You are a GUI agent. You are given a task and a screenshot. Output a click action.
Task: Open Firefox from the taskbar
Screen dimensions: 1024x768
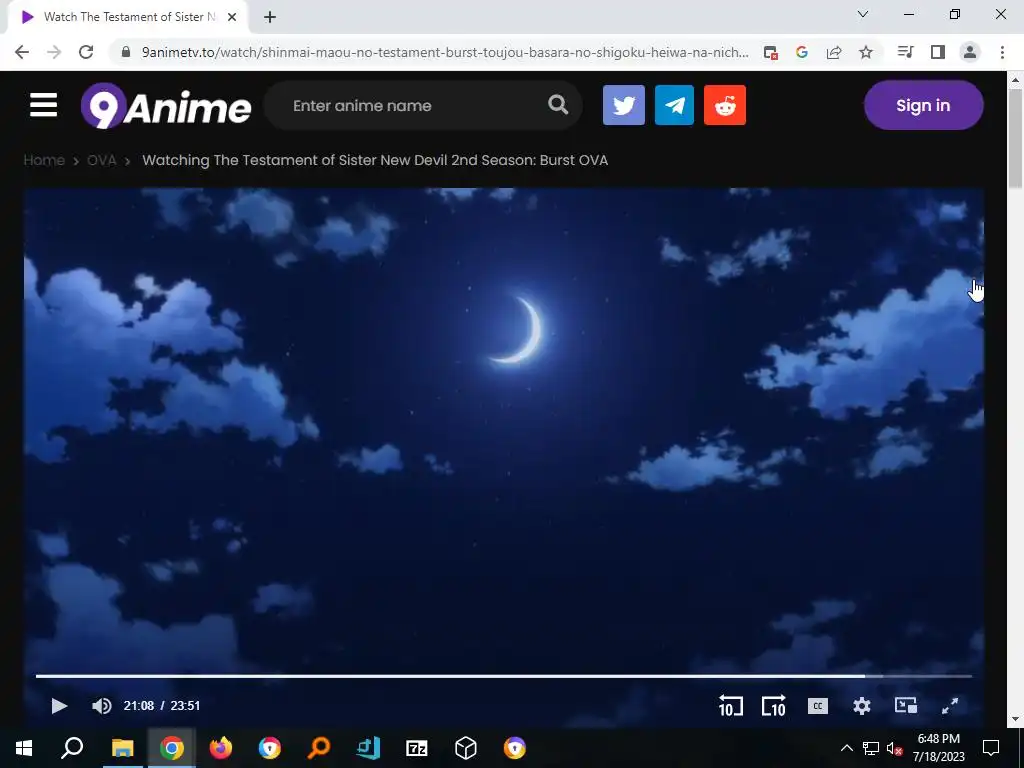pyautogui.click(x=221, y=748)
